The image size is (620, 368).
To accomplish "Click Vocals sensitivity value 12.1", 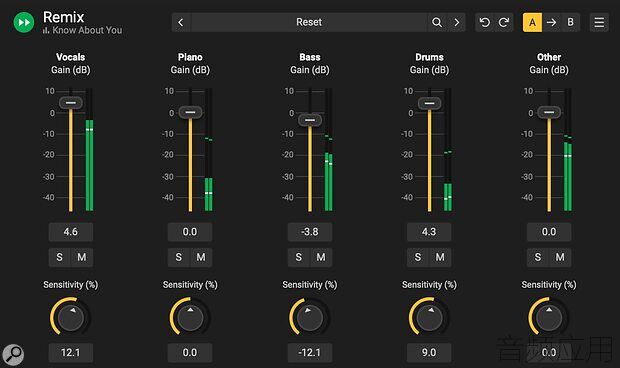I will tap(71, 353).
